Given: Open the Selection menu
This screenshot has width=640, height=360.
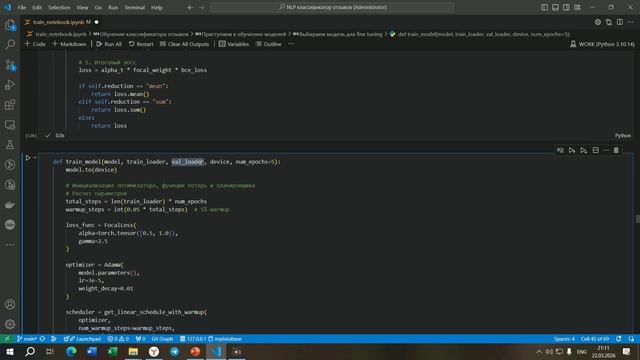Looking at the screenshot, I should 59,7.
